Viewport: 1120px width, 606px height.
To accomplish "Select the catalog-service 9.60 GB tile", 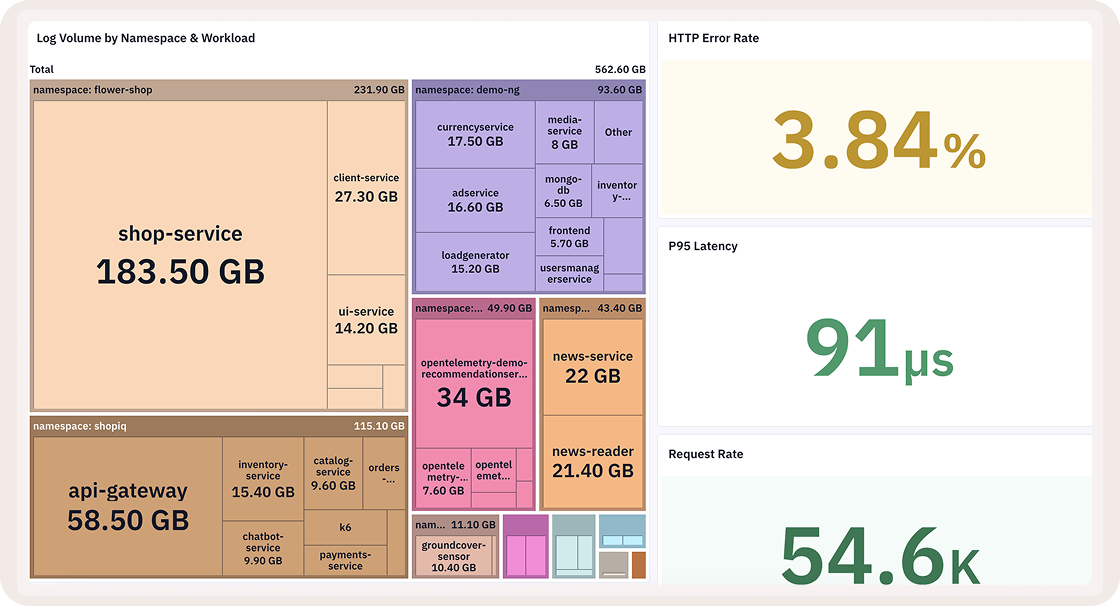I will click(334, 473).
